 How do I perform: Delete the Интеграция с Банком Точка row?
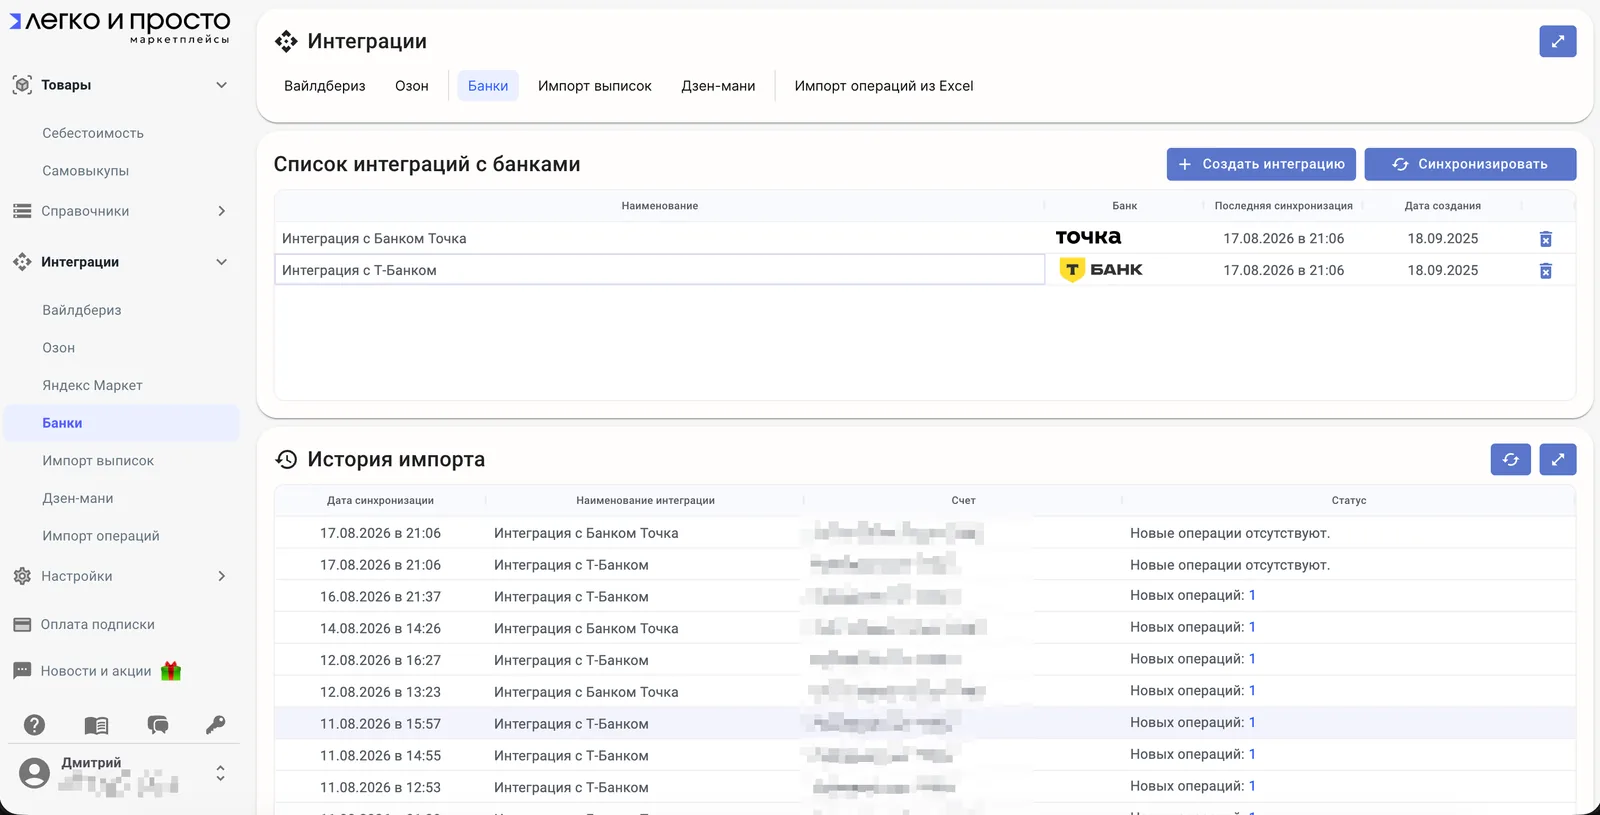click(x=1545, y=239)
